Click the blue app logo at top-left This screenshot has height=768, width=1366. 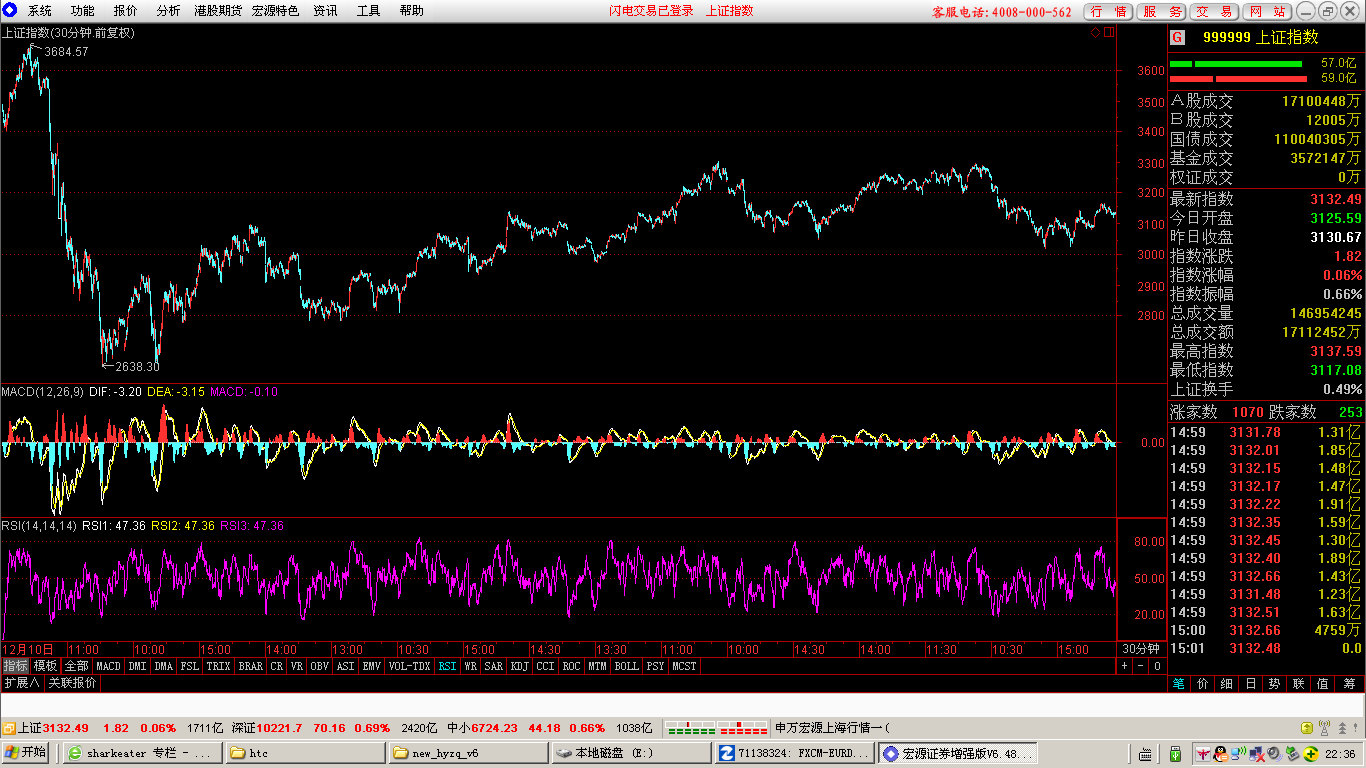tap(10, 11)
